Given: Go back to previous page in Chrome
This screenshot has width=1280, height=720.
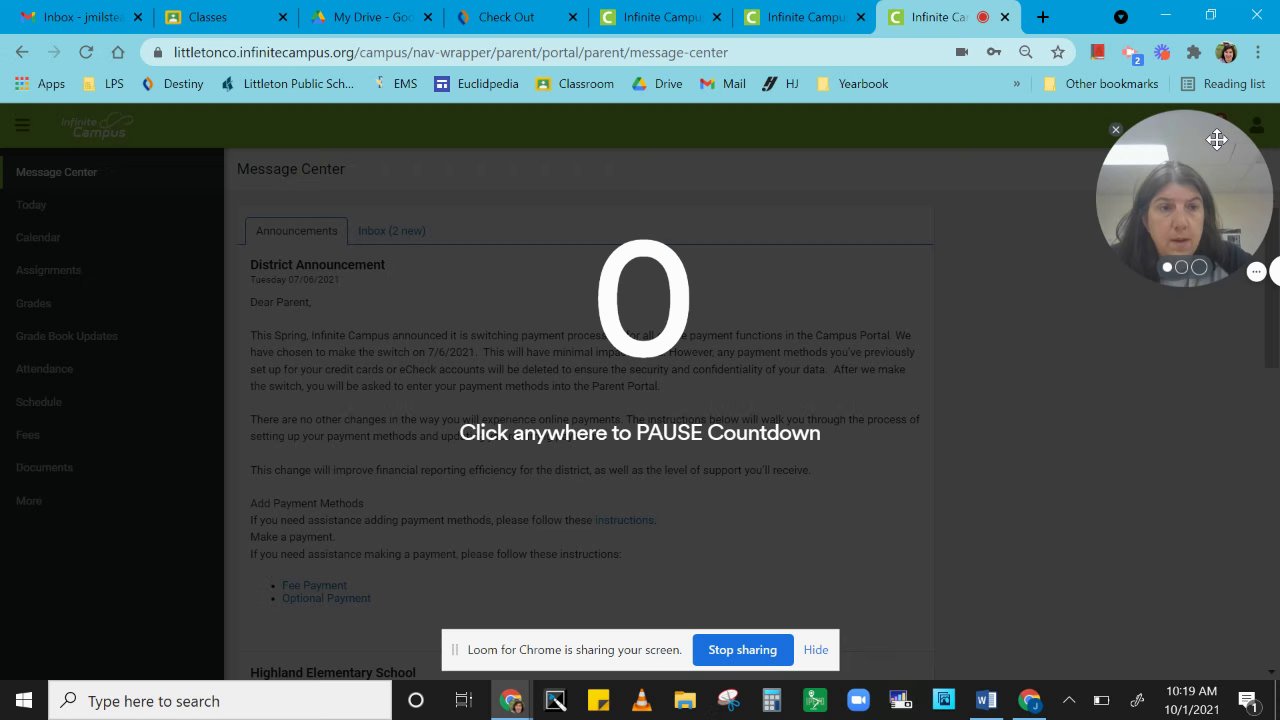Looking at the screenshot, I should coord(22,52).
